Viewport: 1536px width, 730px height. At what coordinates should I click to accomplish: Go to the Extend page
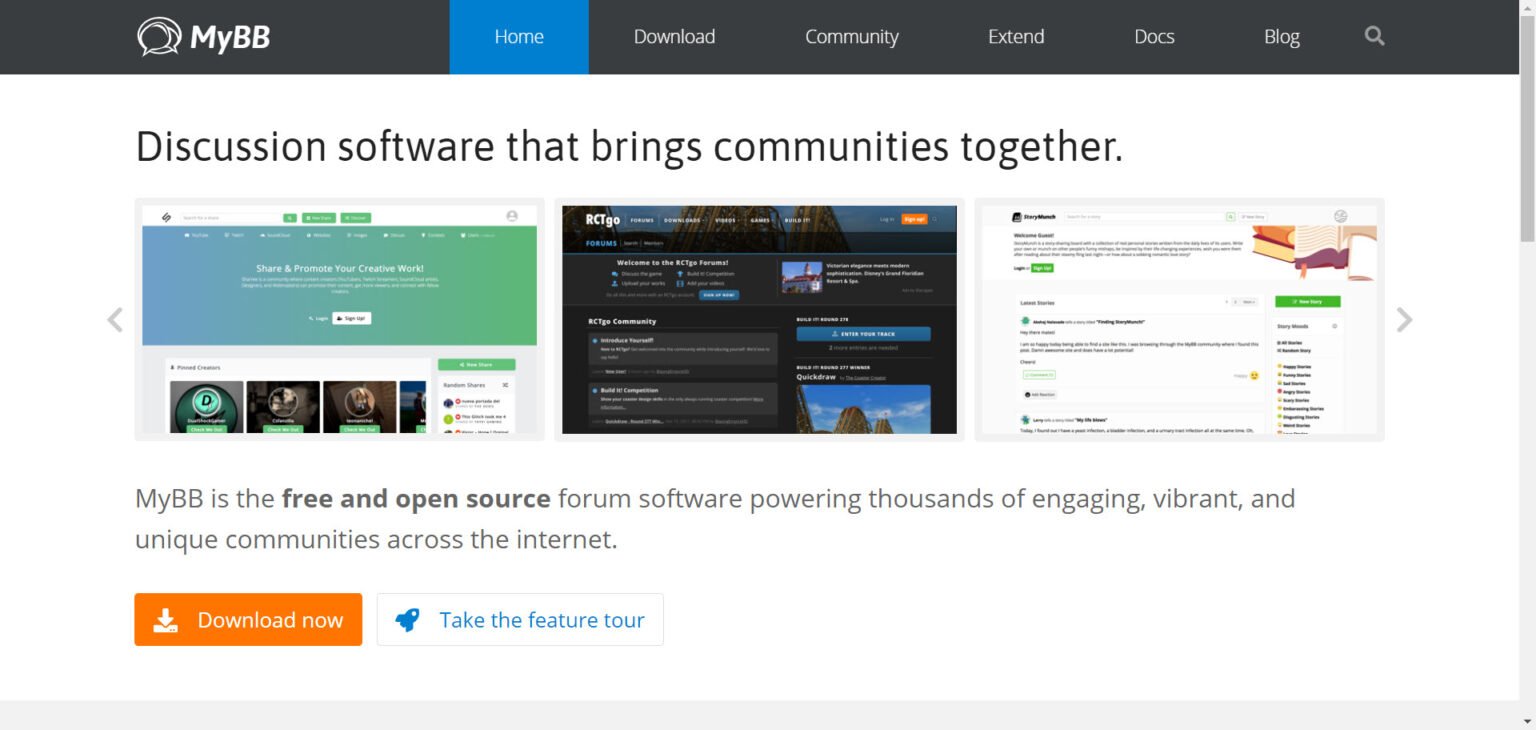[x=1016, y=37]
